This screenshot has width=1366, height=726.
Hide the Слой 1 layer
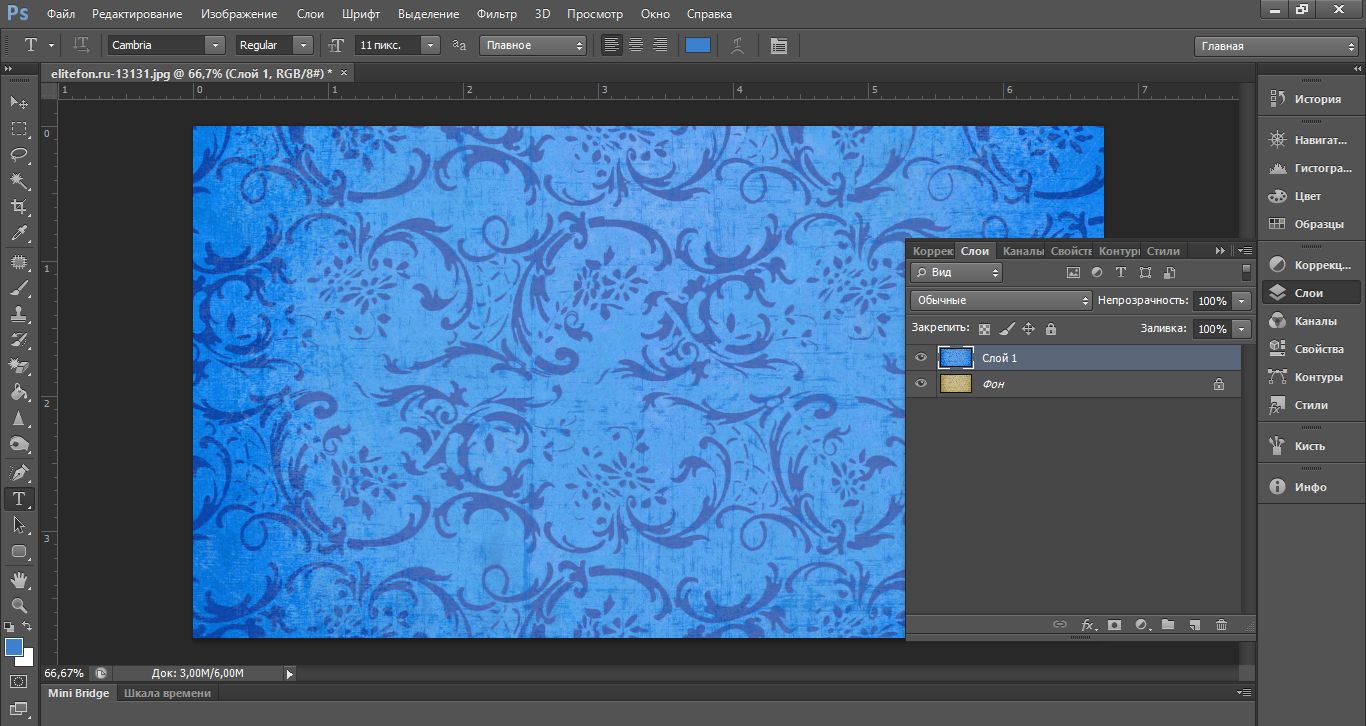click(x=921, y=358)
